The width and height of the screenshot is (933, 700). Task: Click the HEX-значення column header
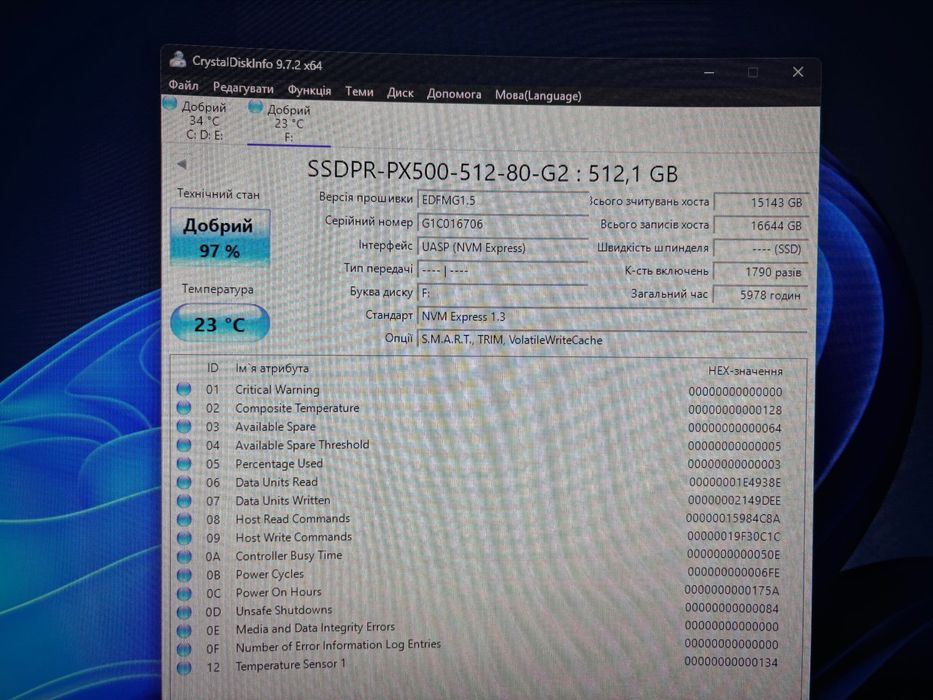tap(745, 371)
